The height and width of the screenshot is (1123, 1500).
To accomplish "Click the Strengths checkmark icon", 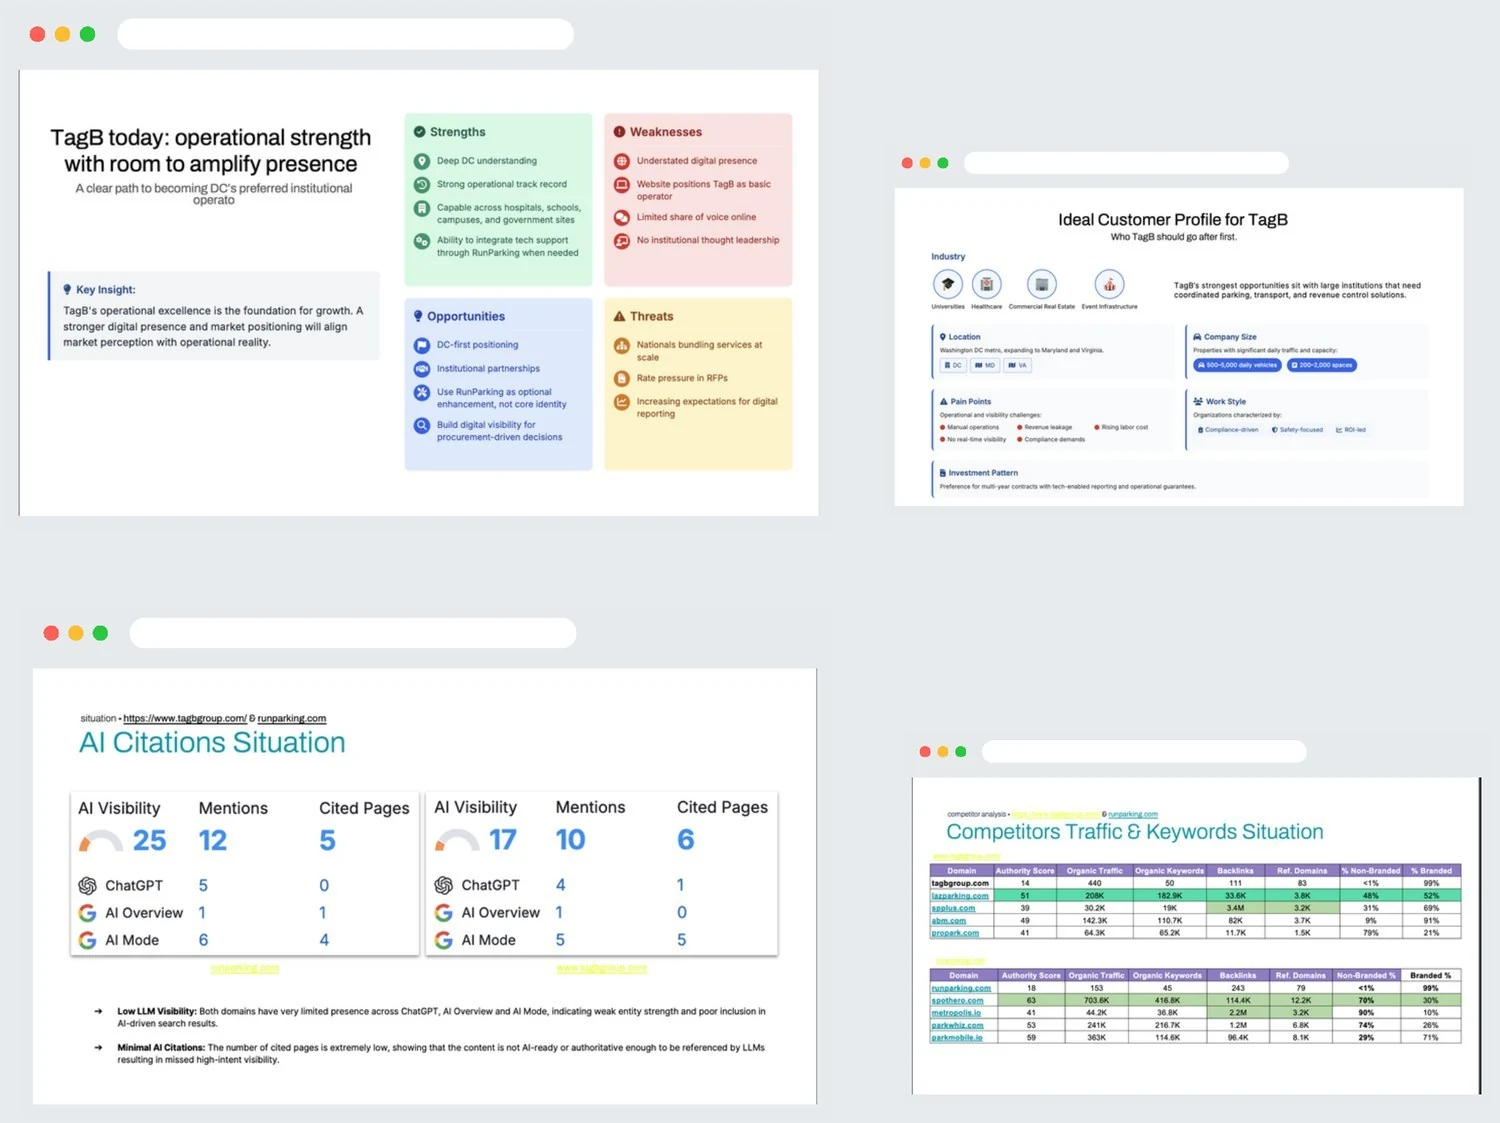I will pos(420,132).
